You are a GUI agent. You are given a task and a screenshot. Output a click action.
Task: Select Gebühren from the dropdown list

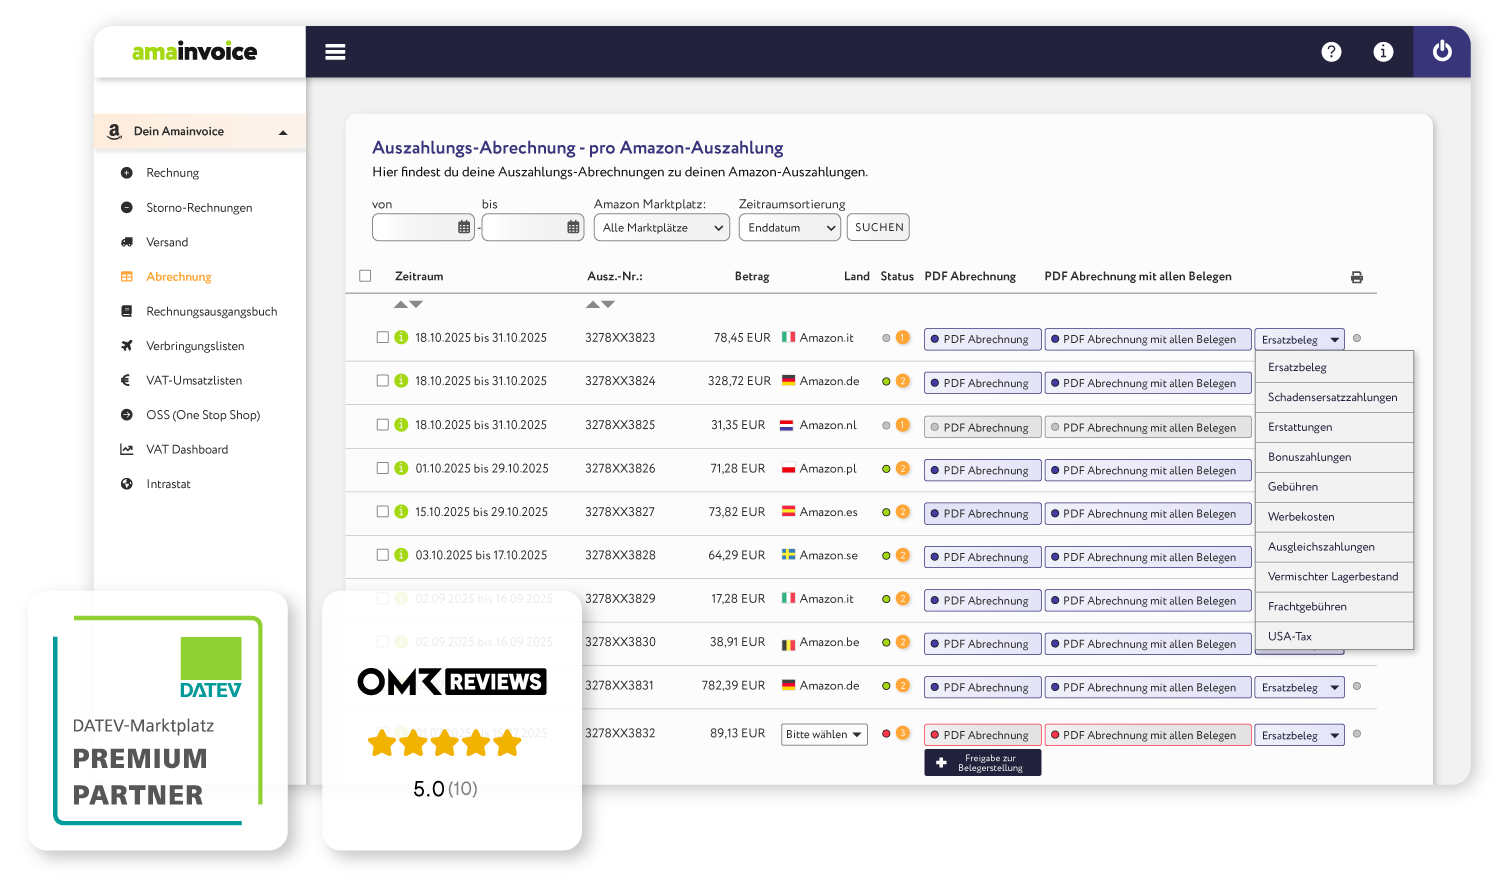[1334, 487]
